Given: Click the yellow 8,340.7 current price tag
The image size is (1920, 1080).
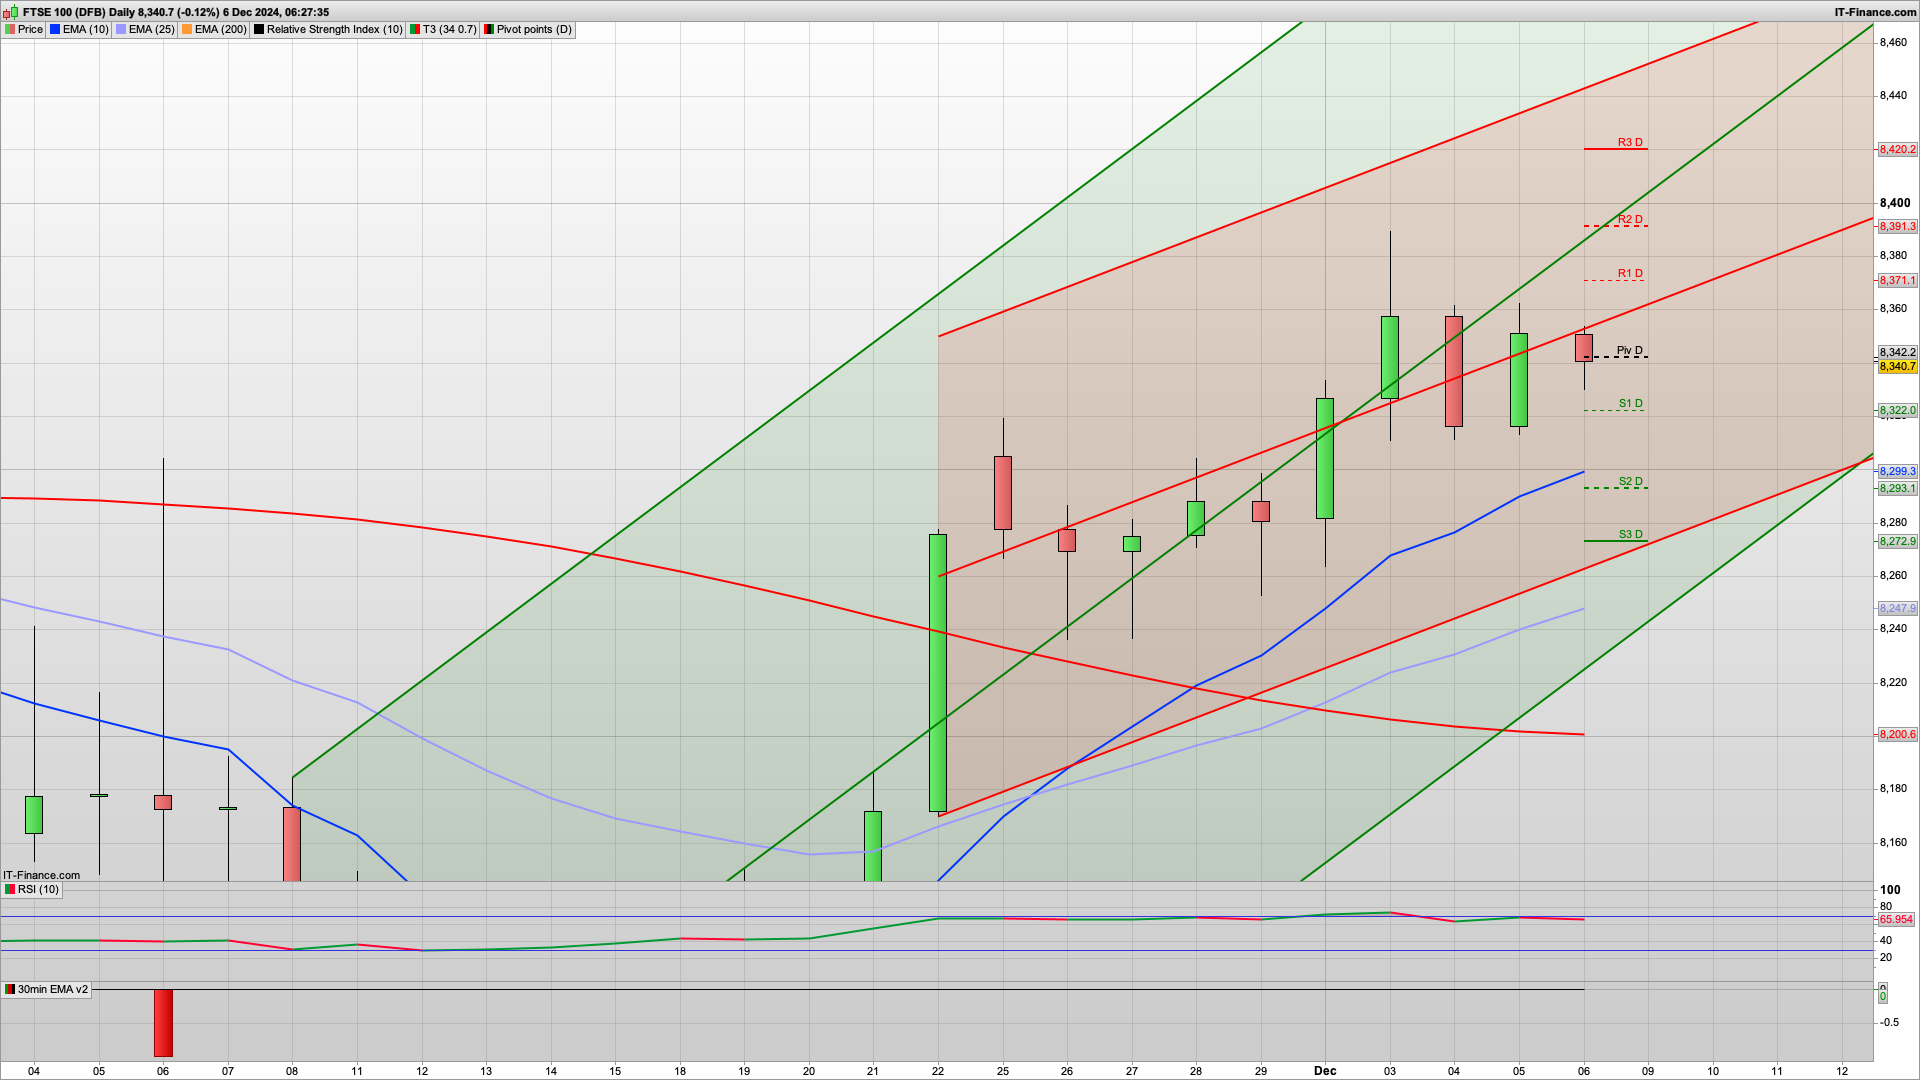Looking at the screenshot, I should [x=1897, y=367].
